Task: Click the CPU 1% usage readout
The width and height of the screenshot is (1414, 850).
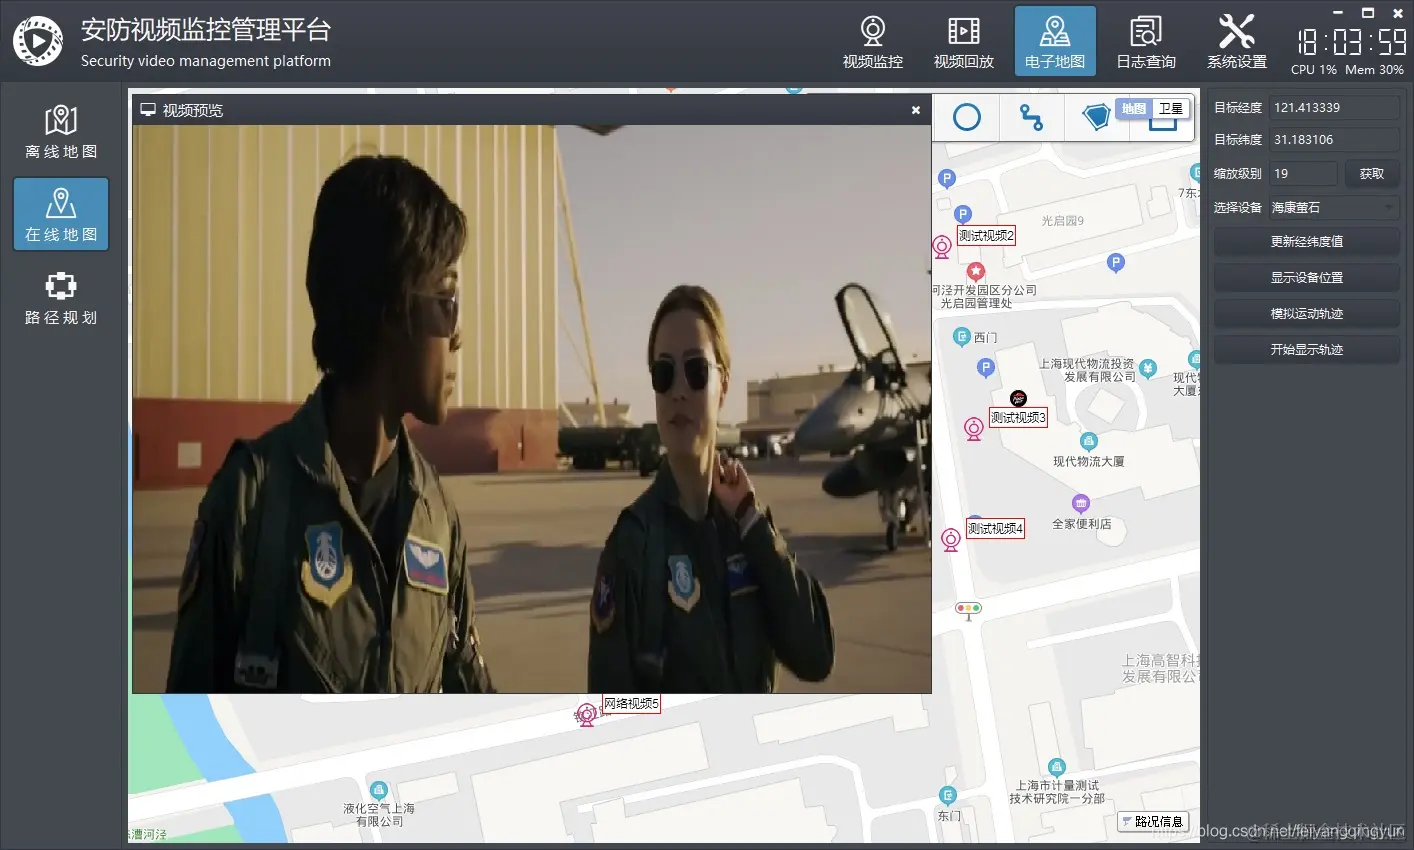Action: pyautogui.click(x=1314, y=70)
